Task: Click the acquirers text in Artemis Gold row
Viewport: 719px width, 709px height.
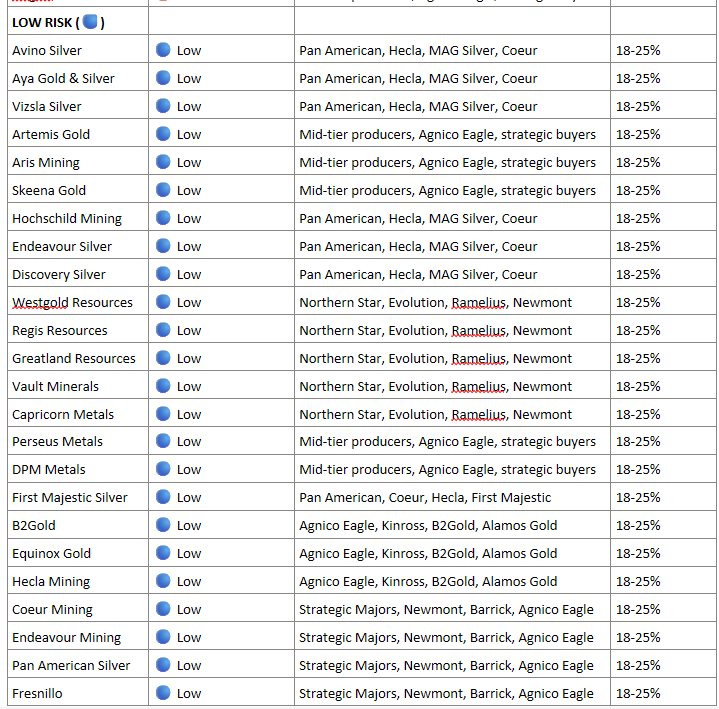Action: (x=448, y=134)
